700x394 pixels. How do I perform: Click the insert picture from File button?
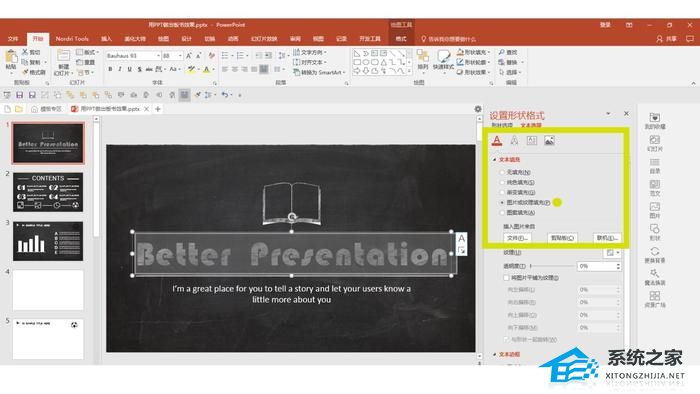pos(517,238)
